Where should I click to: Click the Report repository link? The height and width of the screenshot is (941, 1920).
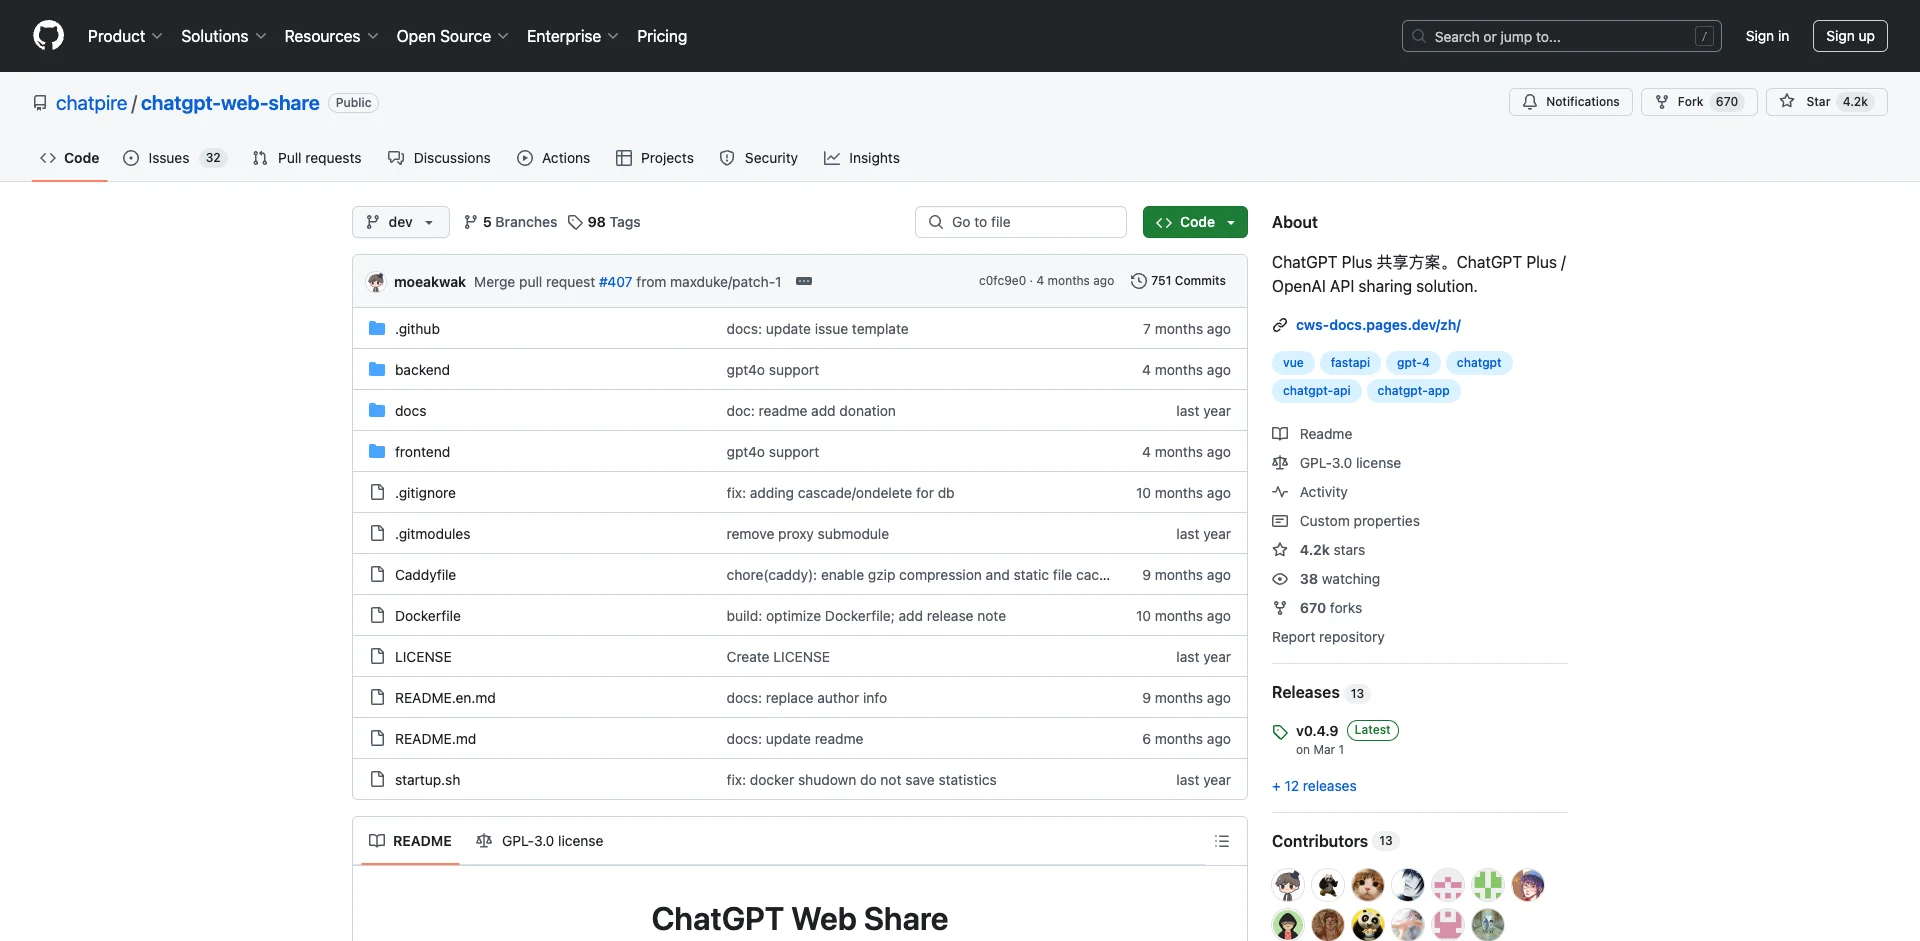[1328, 637]
